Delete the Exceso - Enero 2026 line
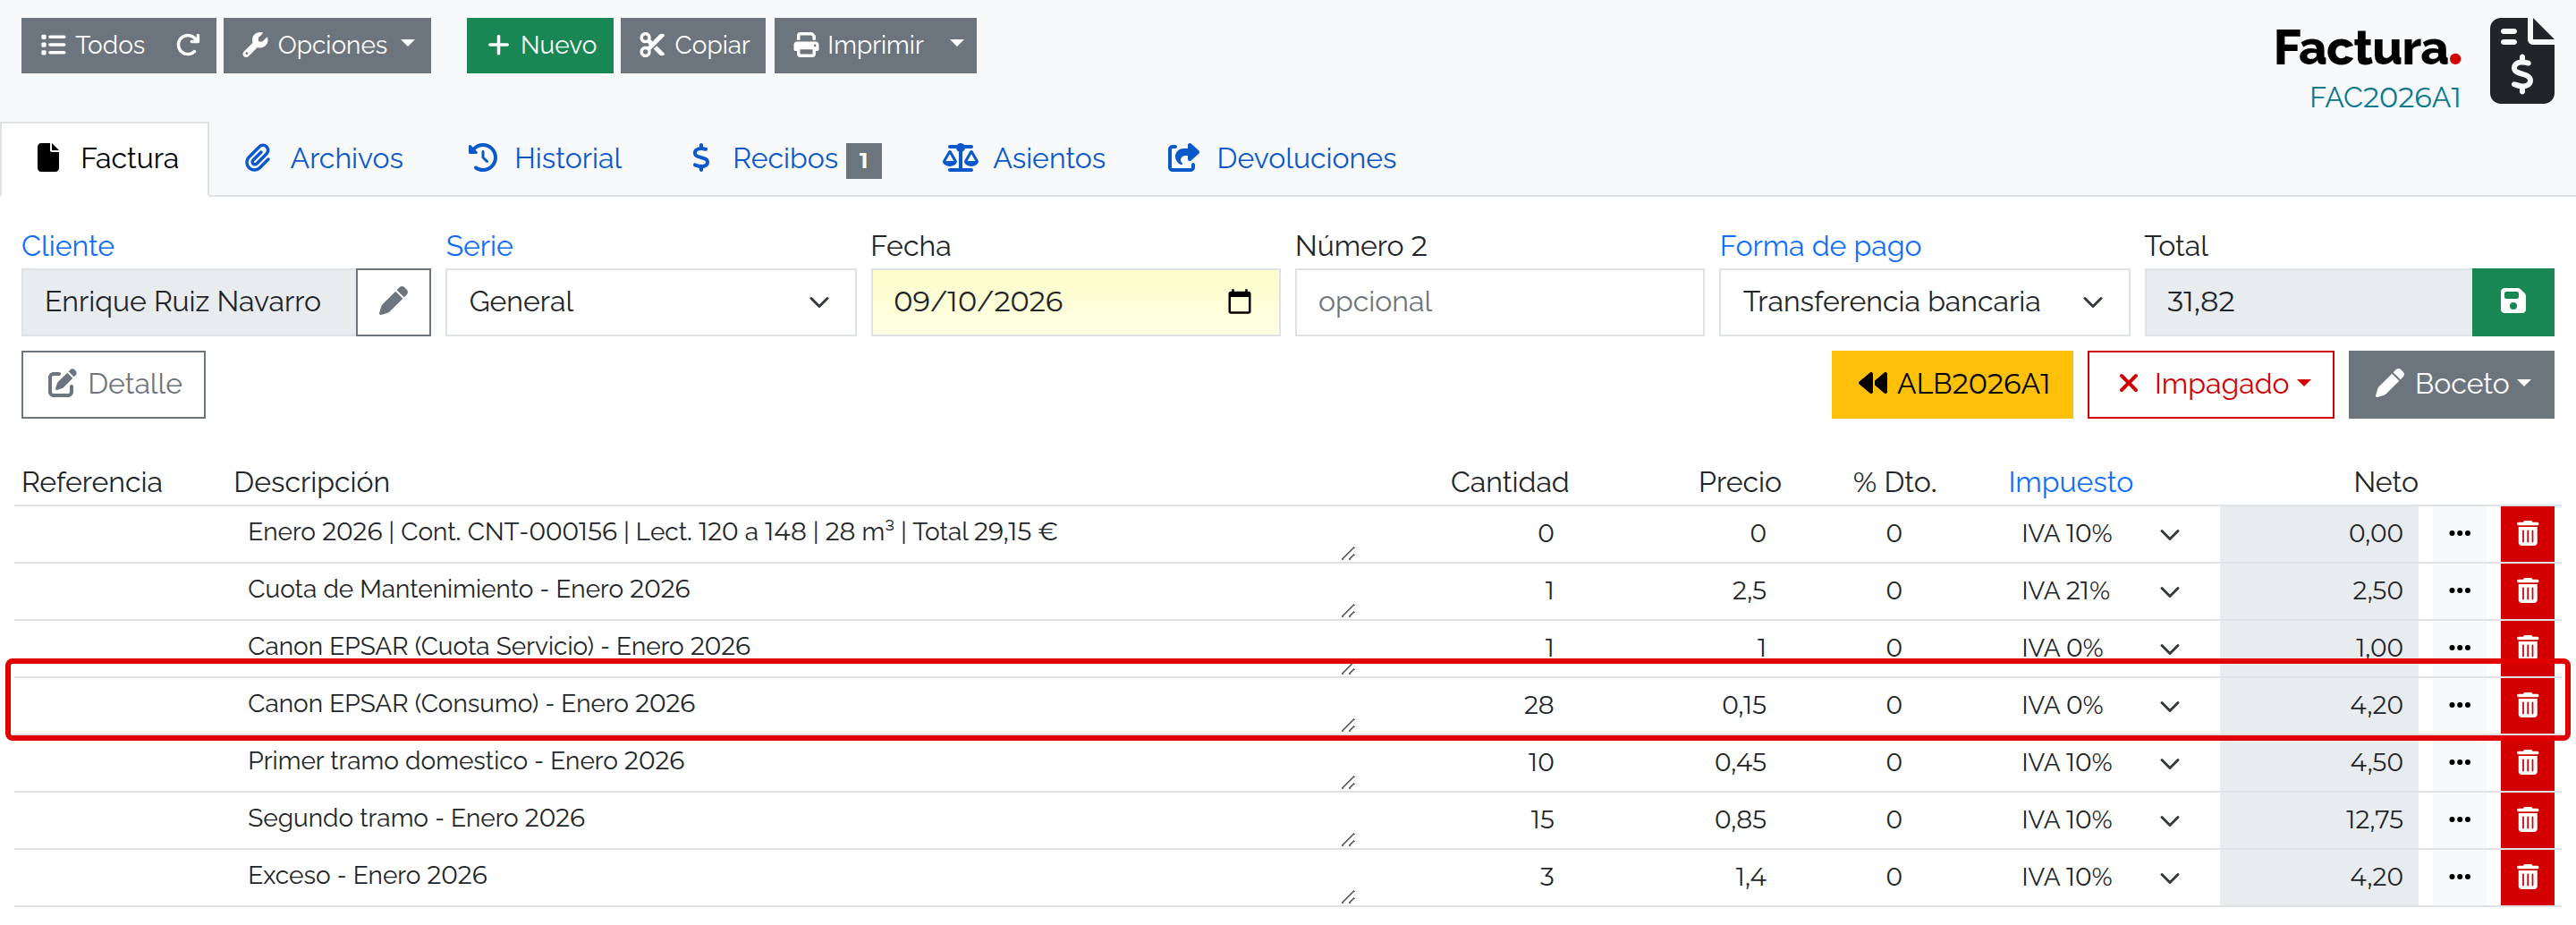Viewport: 2576px width, 925px height. click(2527, 877)
